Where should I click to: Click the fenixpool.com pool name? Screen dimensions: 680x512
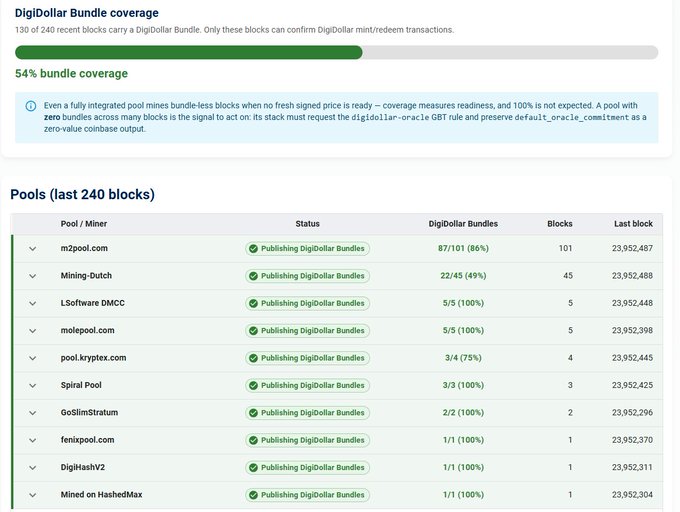pyautogui.click(x=87, y=440)
